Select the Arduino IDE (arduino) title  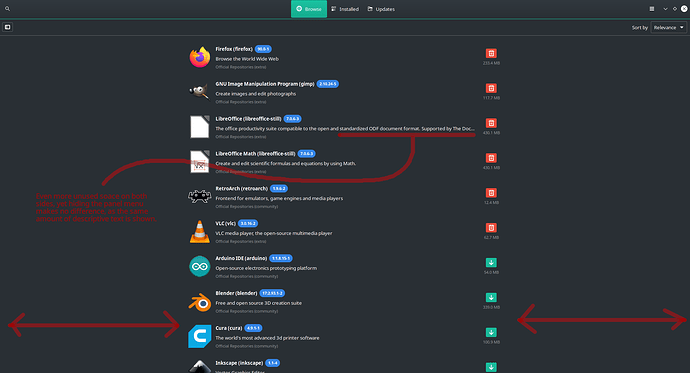click(241, 258)
